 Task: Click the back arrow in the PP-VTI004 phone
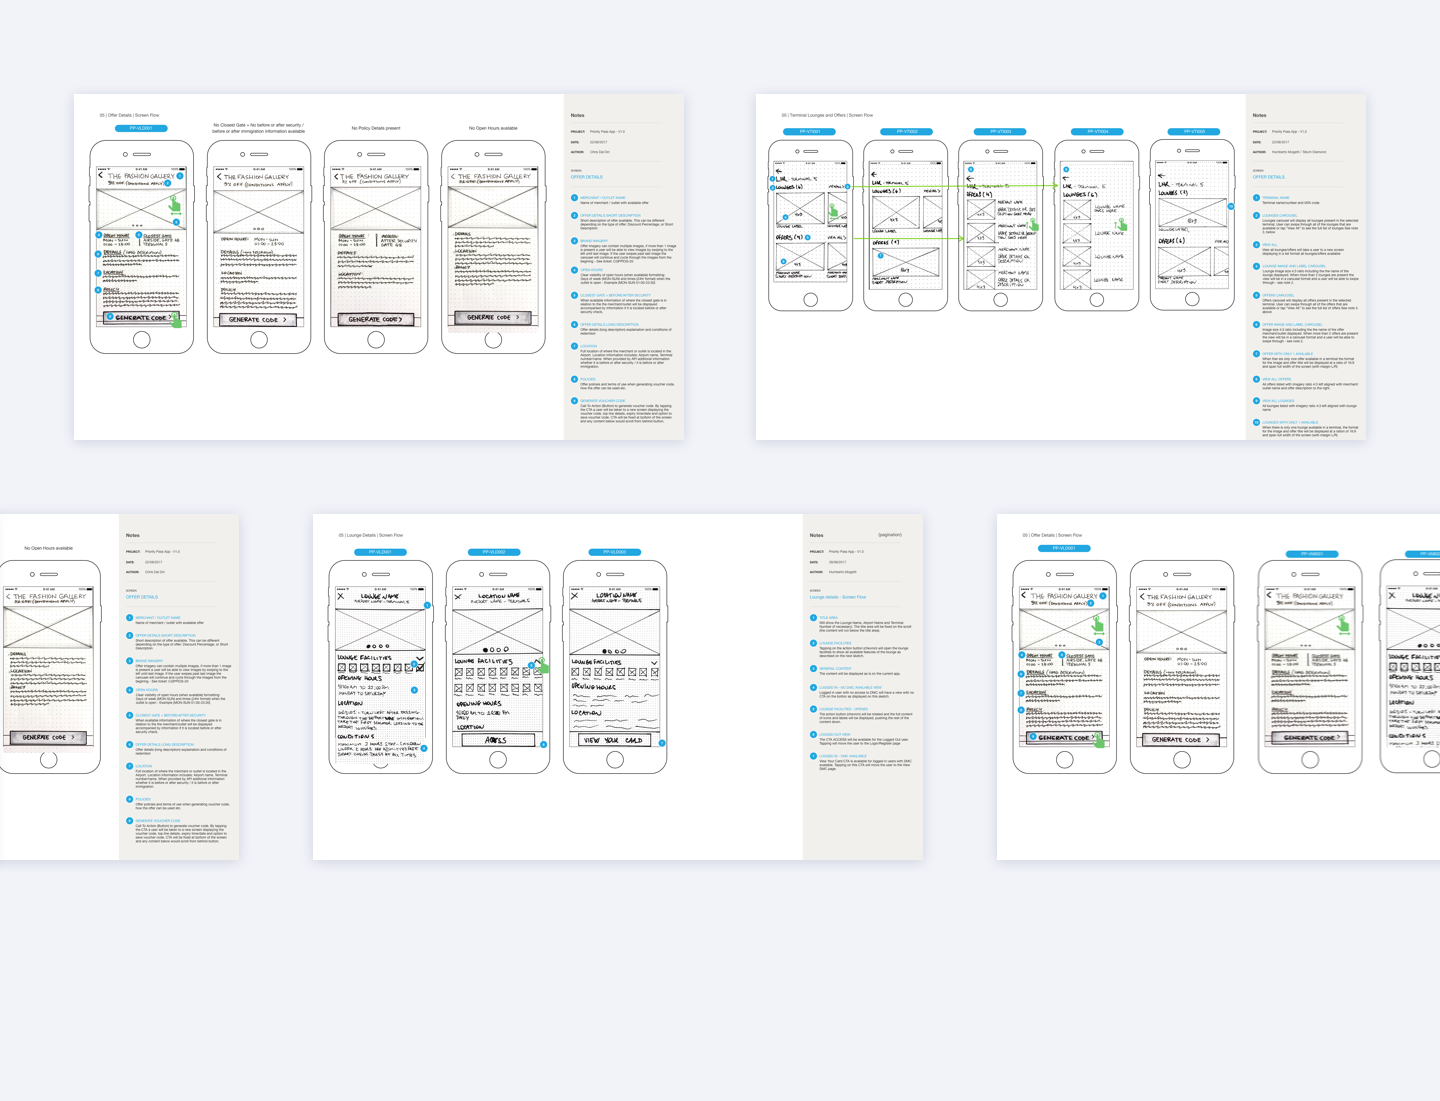(x=1066, y=178)
